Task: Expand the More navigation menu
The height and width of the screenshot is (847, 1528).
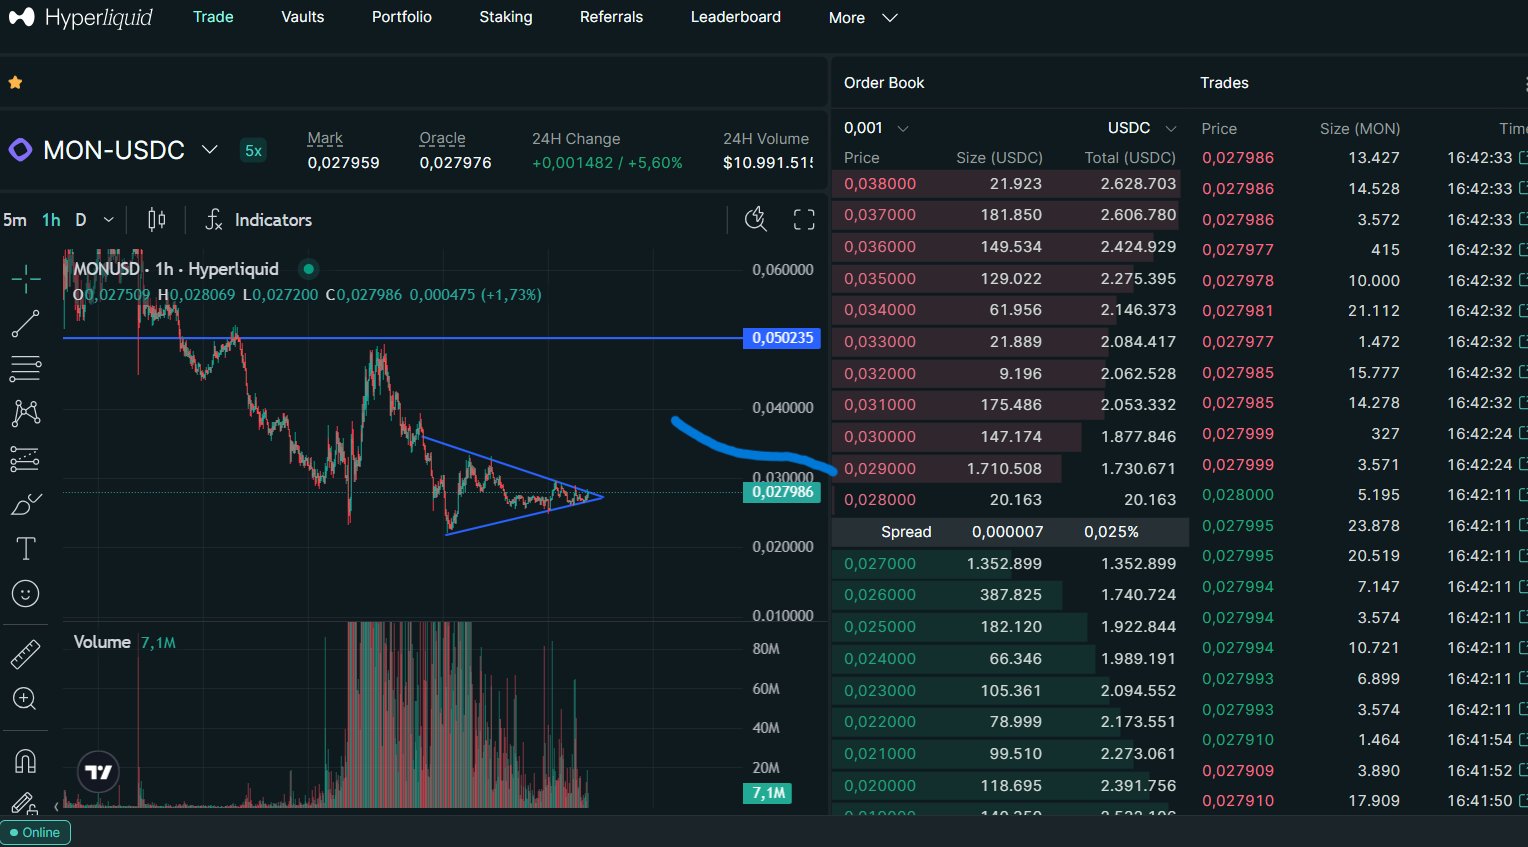Action: tap(863, 17)
